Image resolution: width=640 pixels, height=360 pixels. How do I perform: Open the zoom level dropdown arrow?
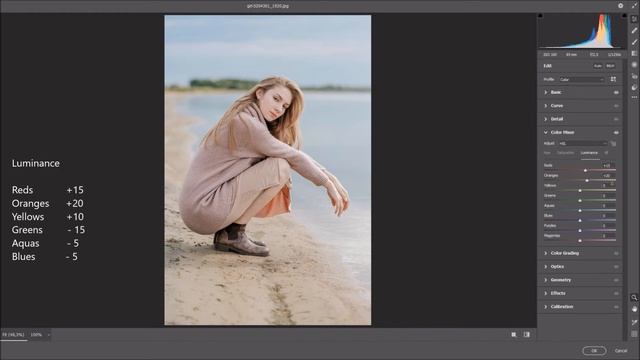(x=49, y=335)
